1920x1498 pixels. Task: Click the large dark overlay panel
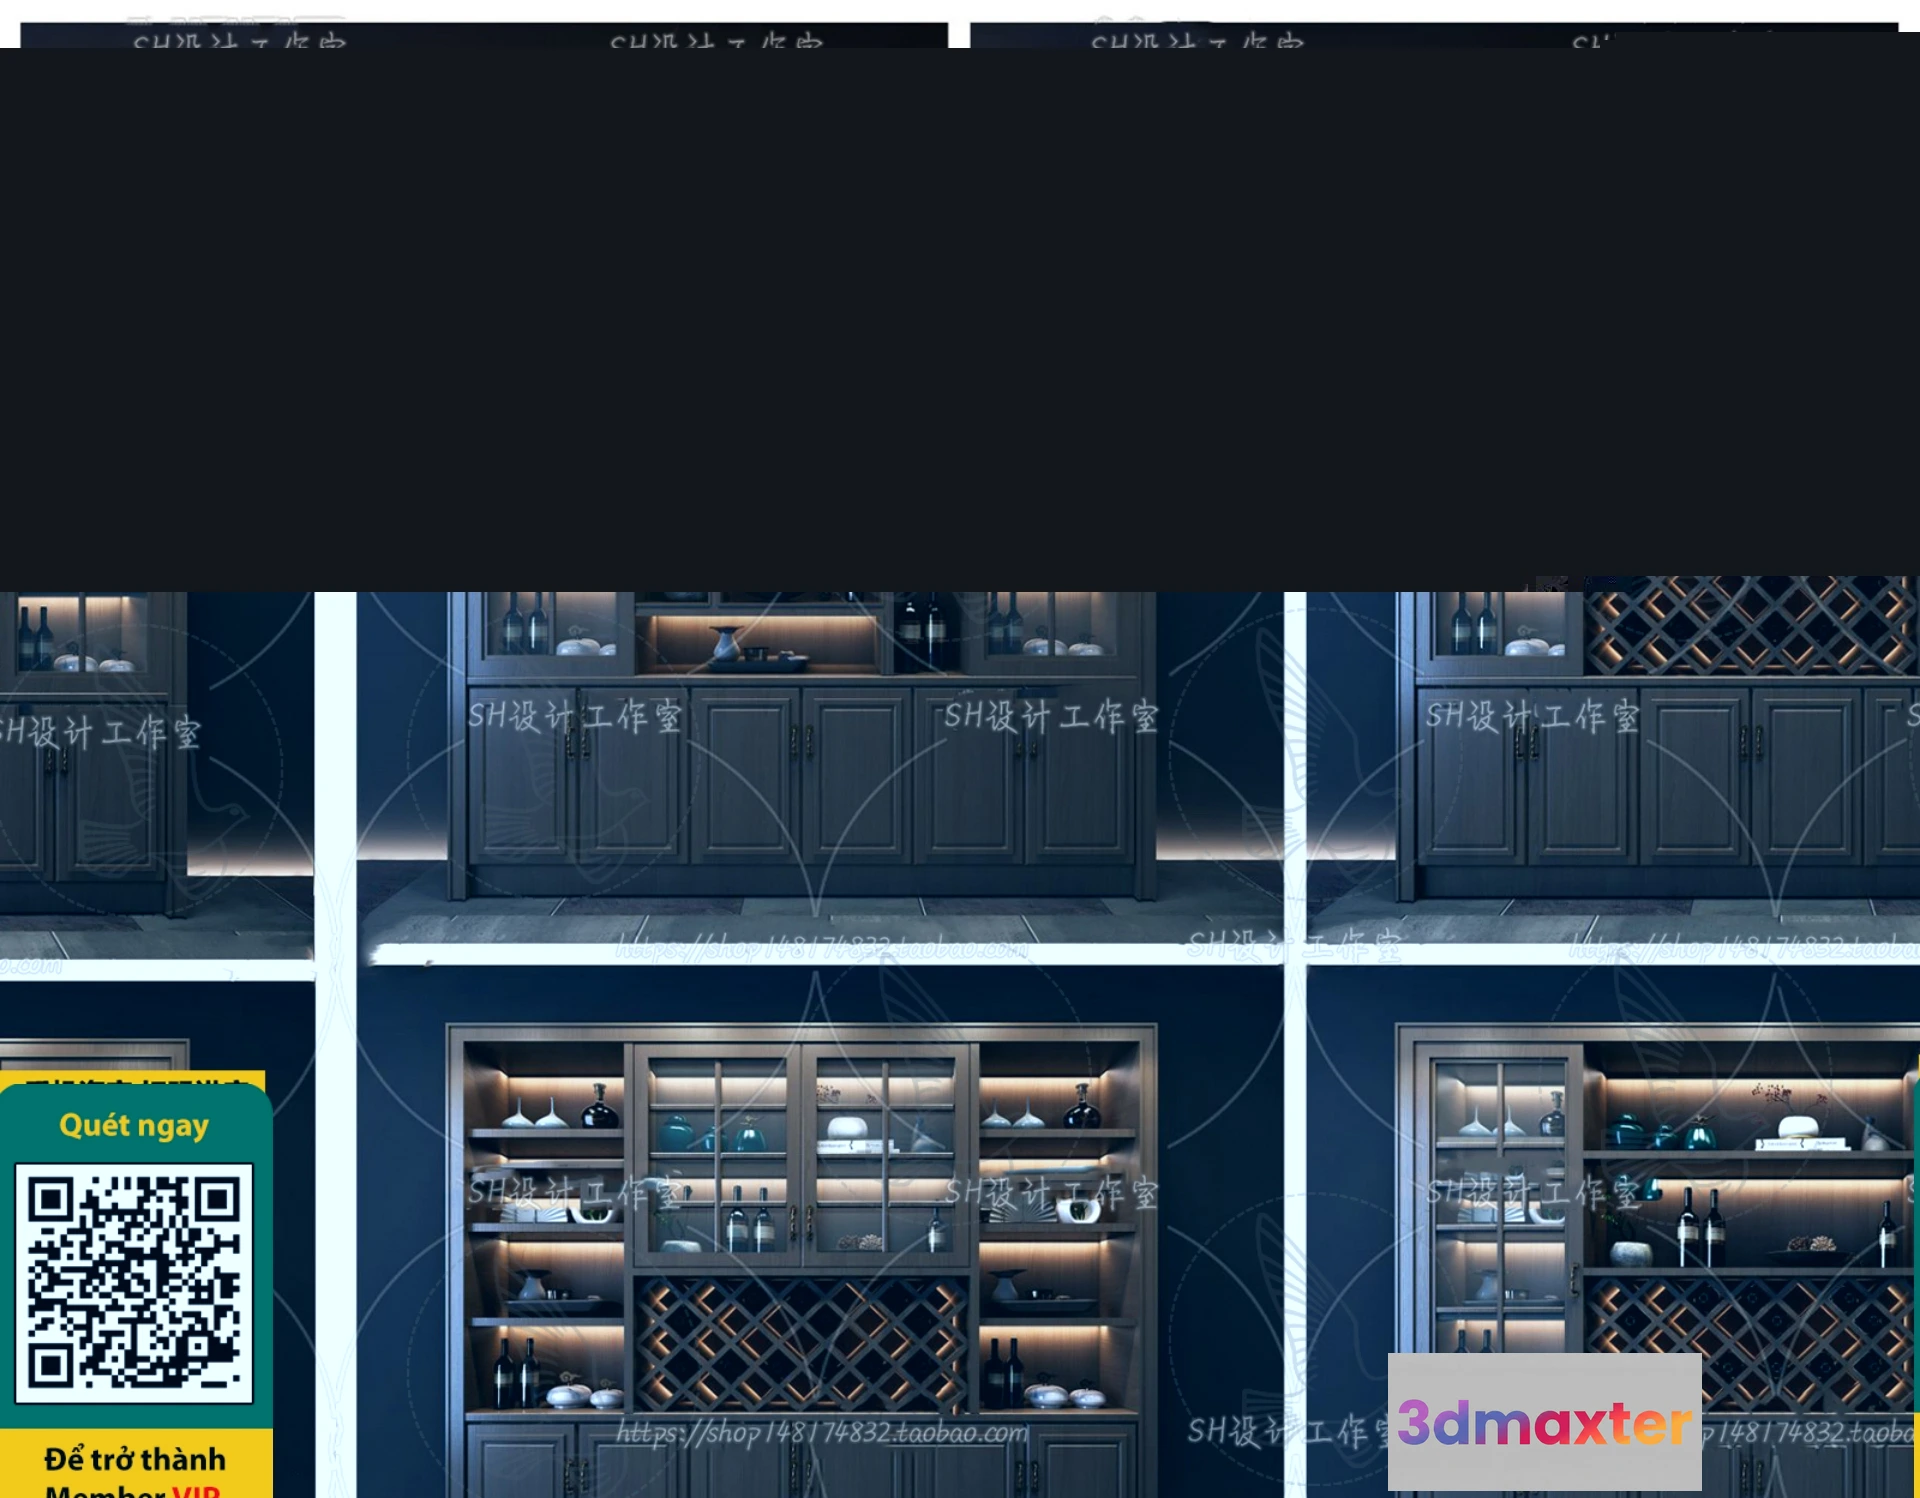[960, 320]
